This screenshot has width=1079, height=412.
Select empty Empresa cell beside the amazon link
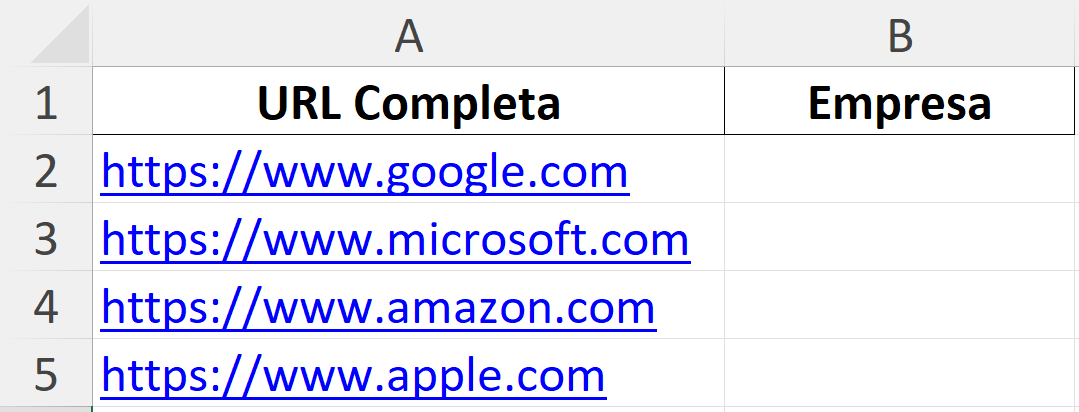click(900, 306)
